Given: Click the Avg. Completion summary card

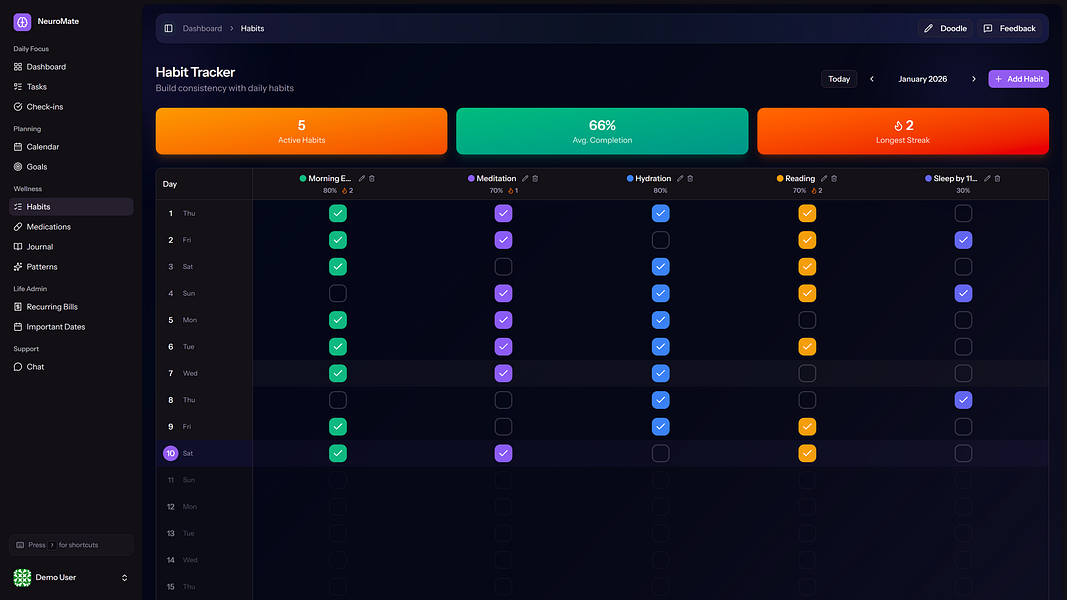Looking at the screenshot, I should coord(602,131).
